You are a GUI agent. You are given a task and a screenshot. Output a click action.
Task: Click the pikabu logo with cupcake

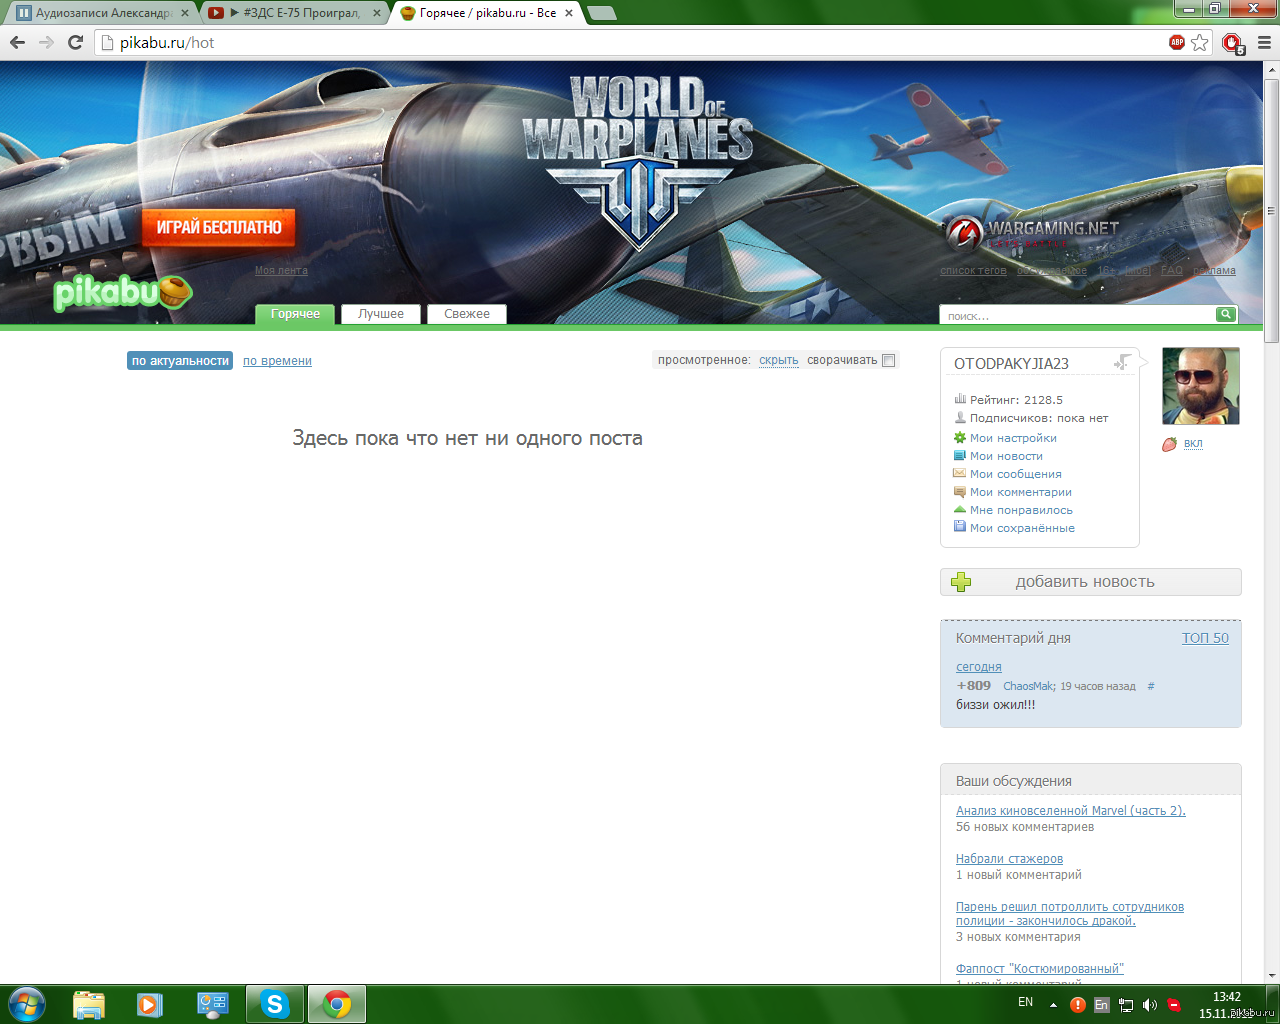point(122,292)
